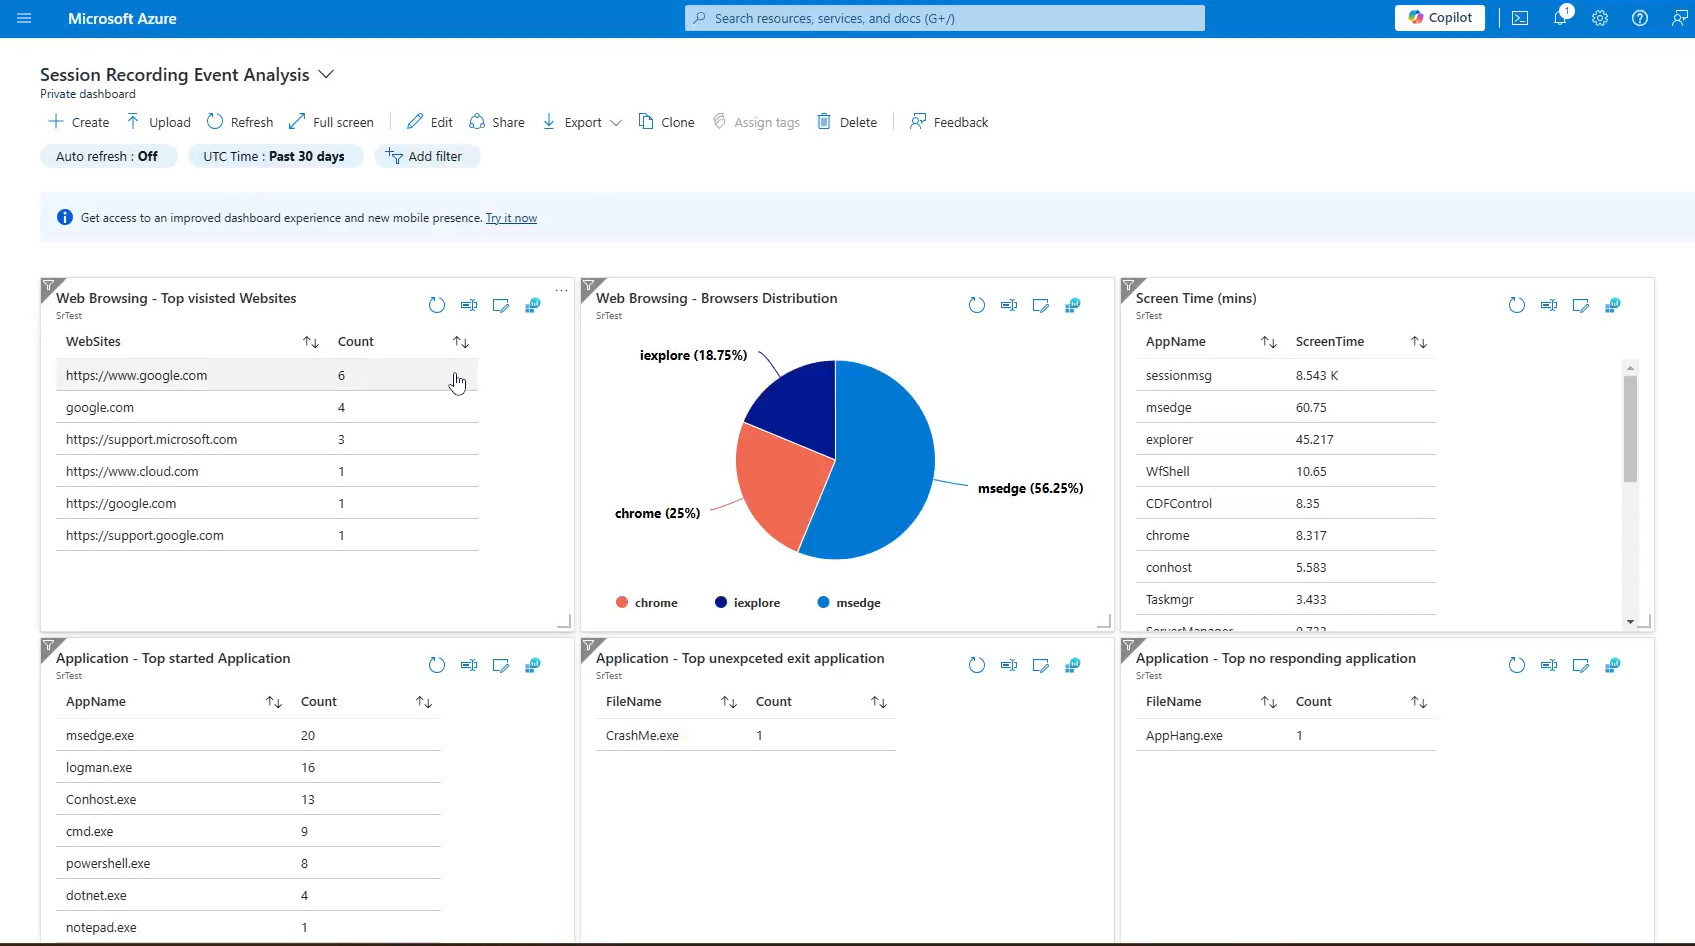This screenshot has width=1695, height=946.
Task: Expand the dashboard name dropdown chevron
Action: pyautogui.click(x=326, y=75)
